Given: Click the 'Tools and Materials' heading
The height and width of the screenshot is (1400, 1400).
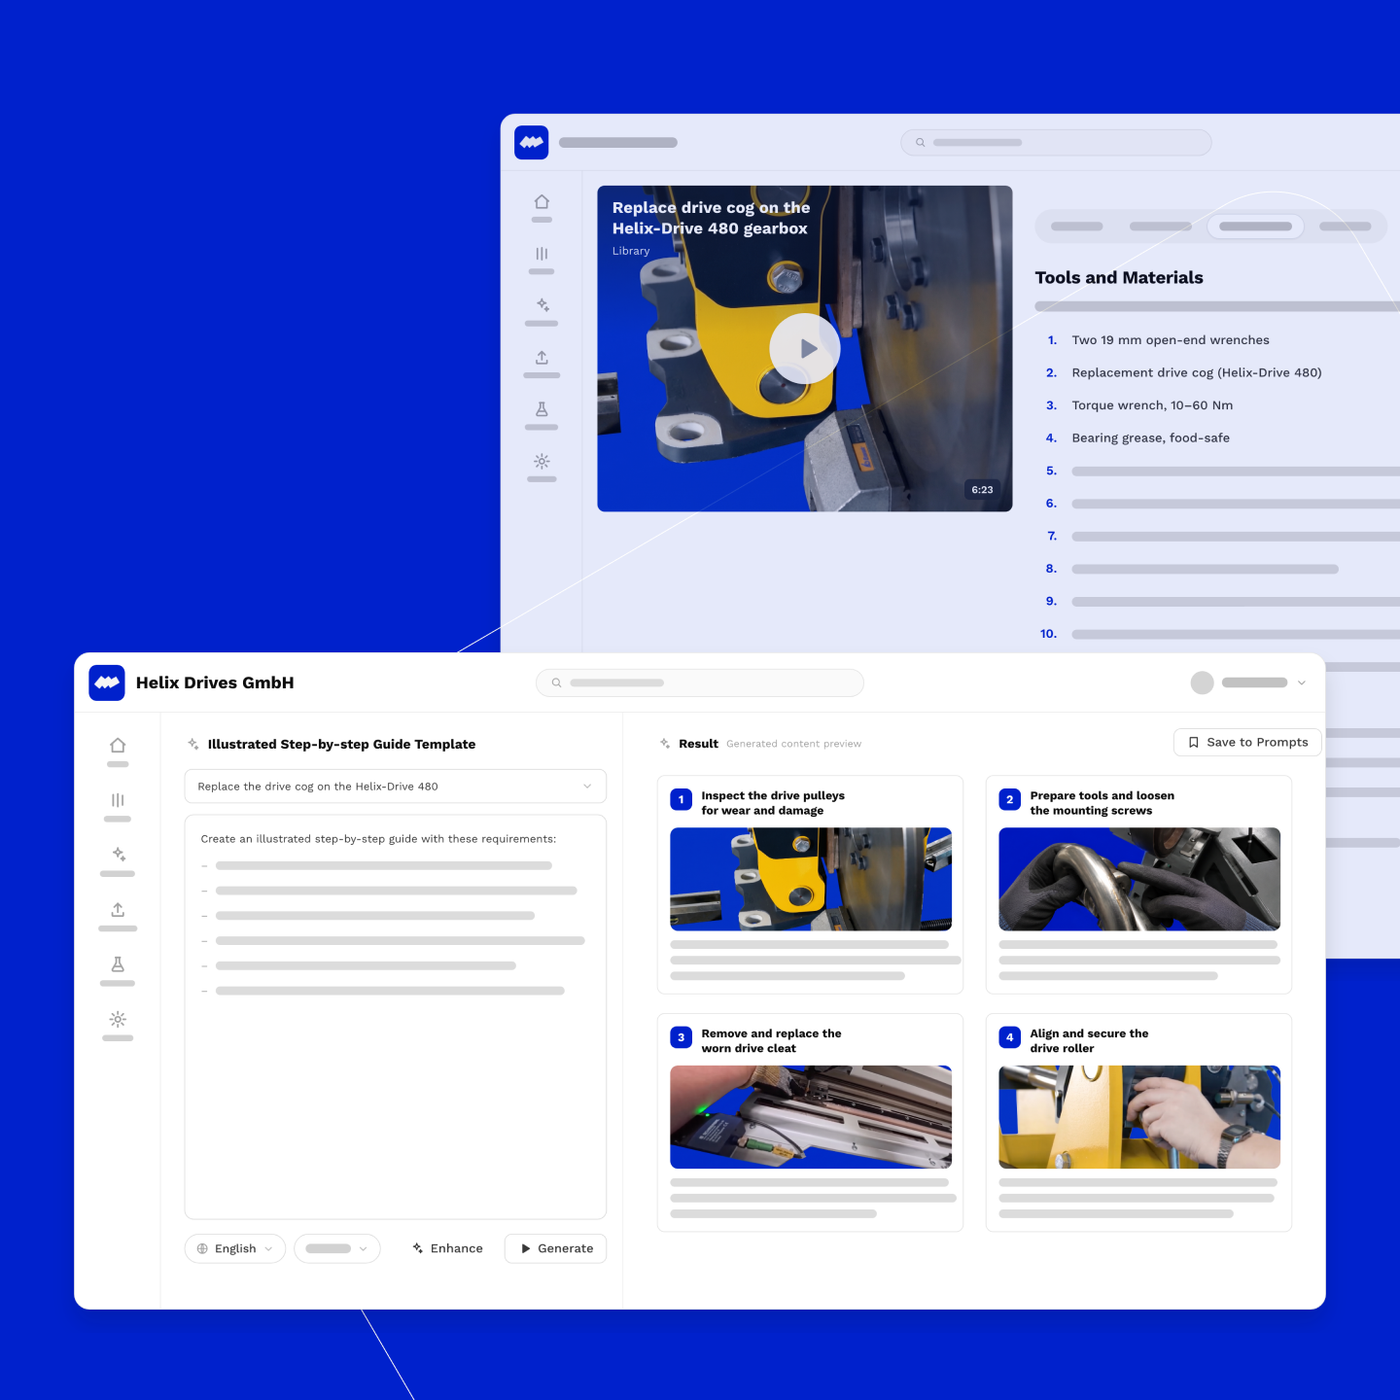Looking at the screenshot, I should pyautogui.click(x=1119, y=278).
